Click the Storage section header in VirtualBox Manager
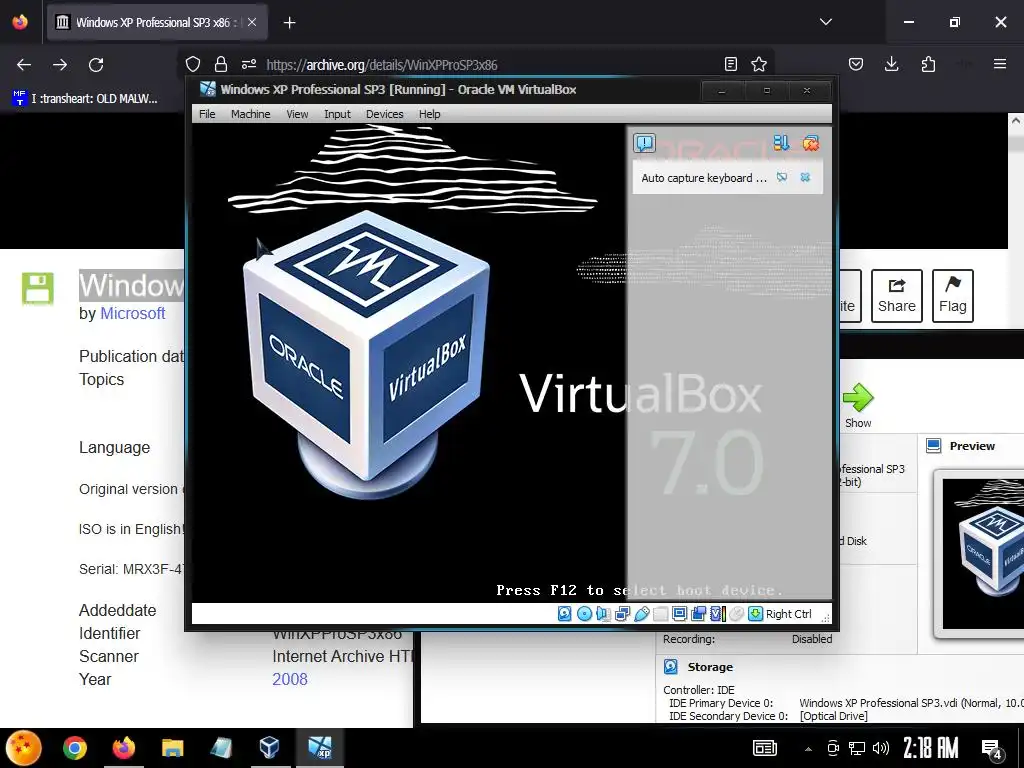Screen dimensions: 1024x768 710,667
